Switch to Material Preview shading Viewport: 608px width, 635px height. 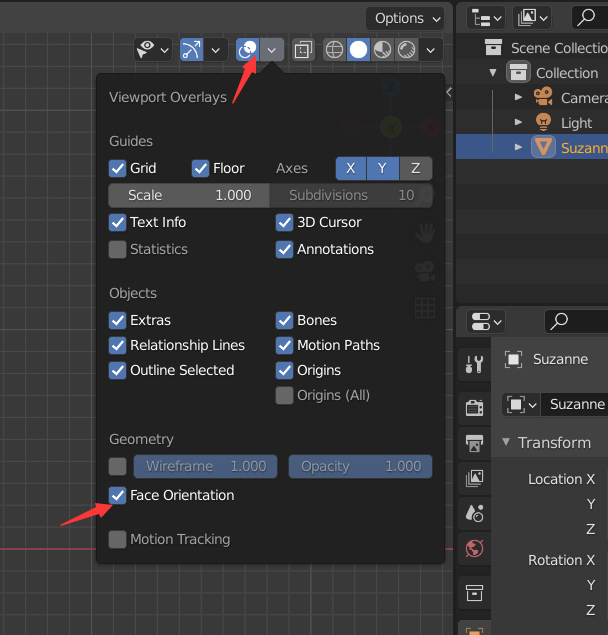point(382,50)
